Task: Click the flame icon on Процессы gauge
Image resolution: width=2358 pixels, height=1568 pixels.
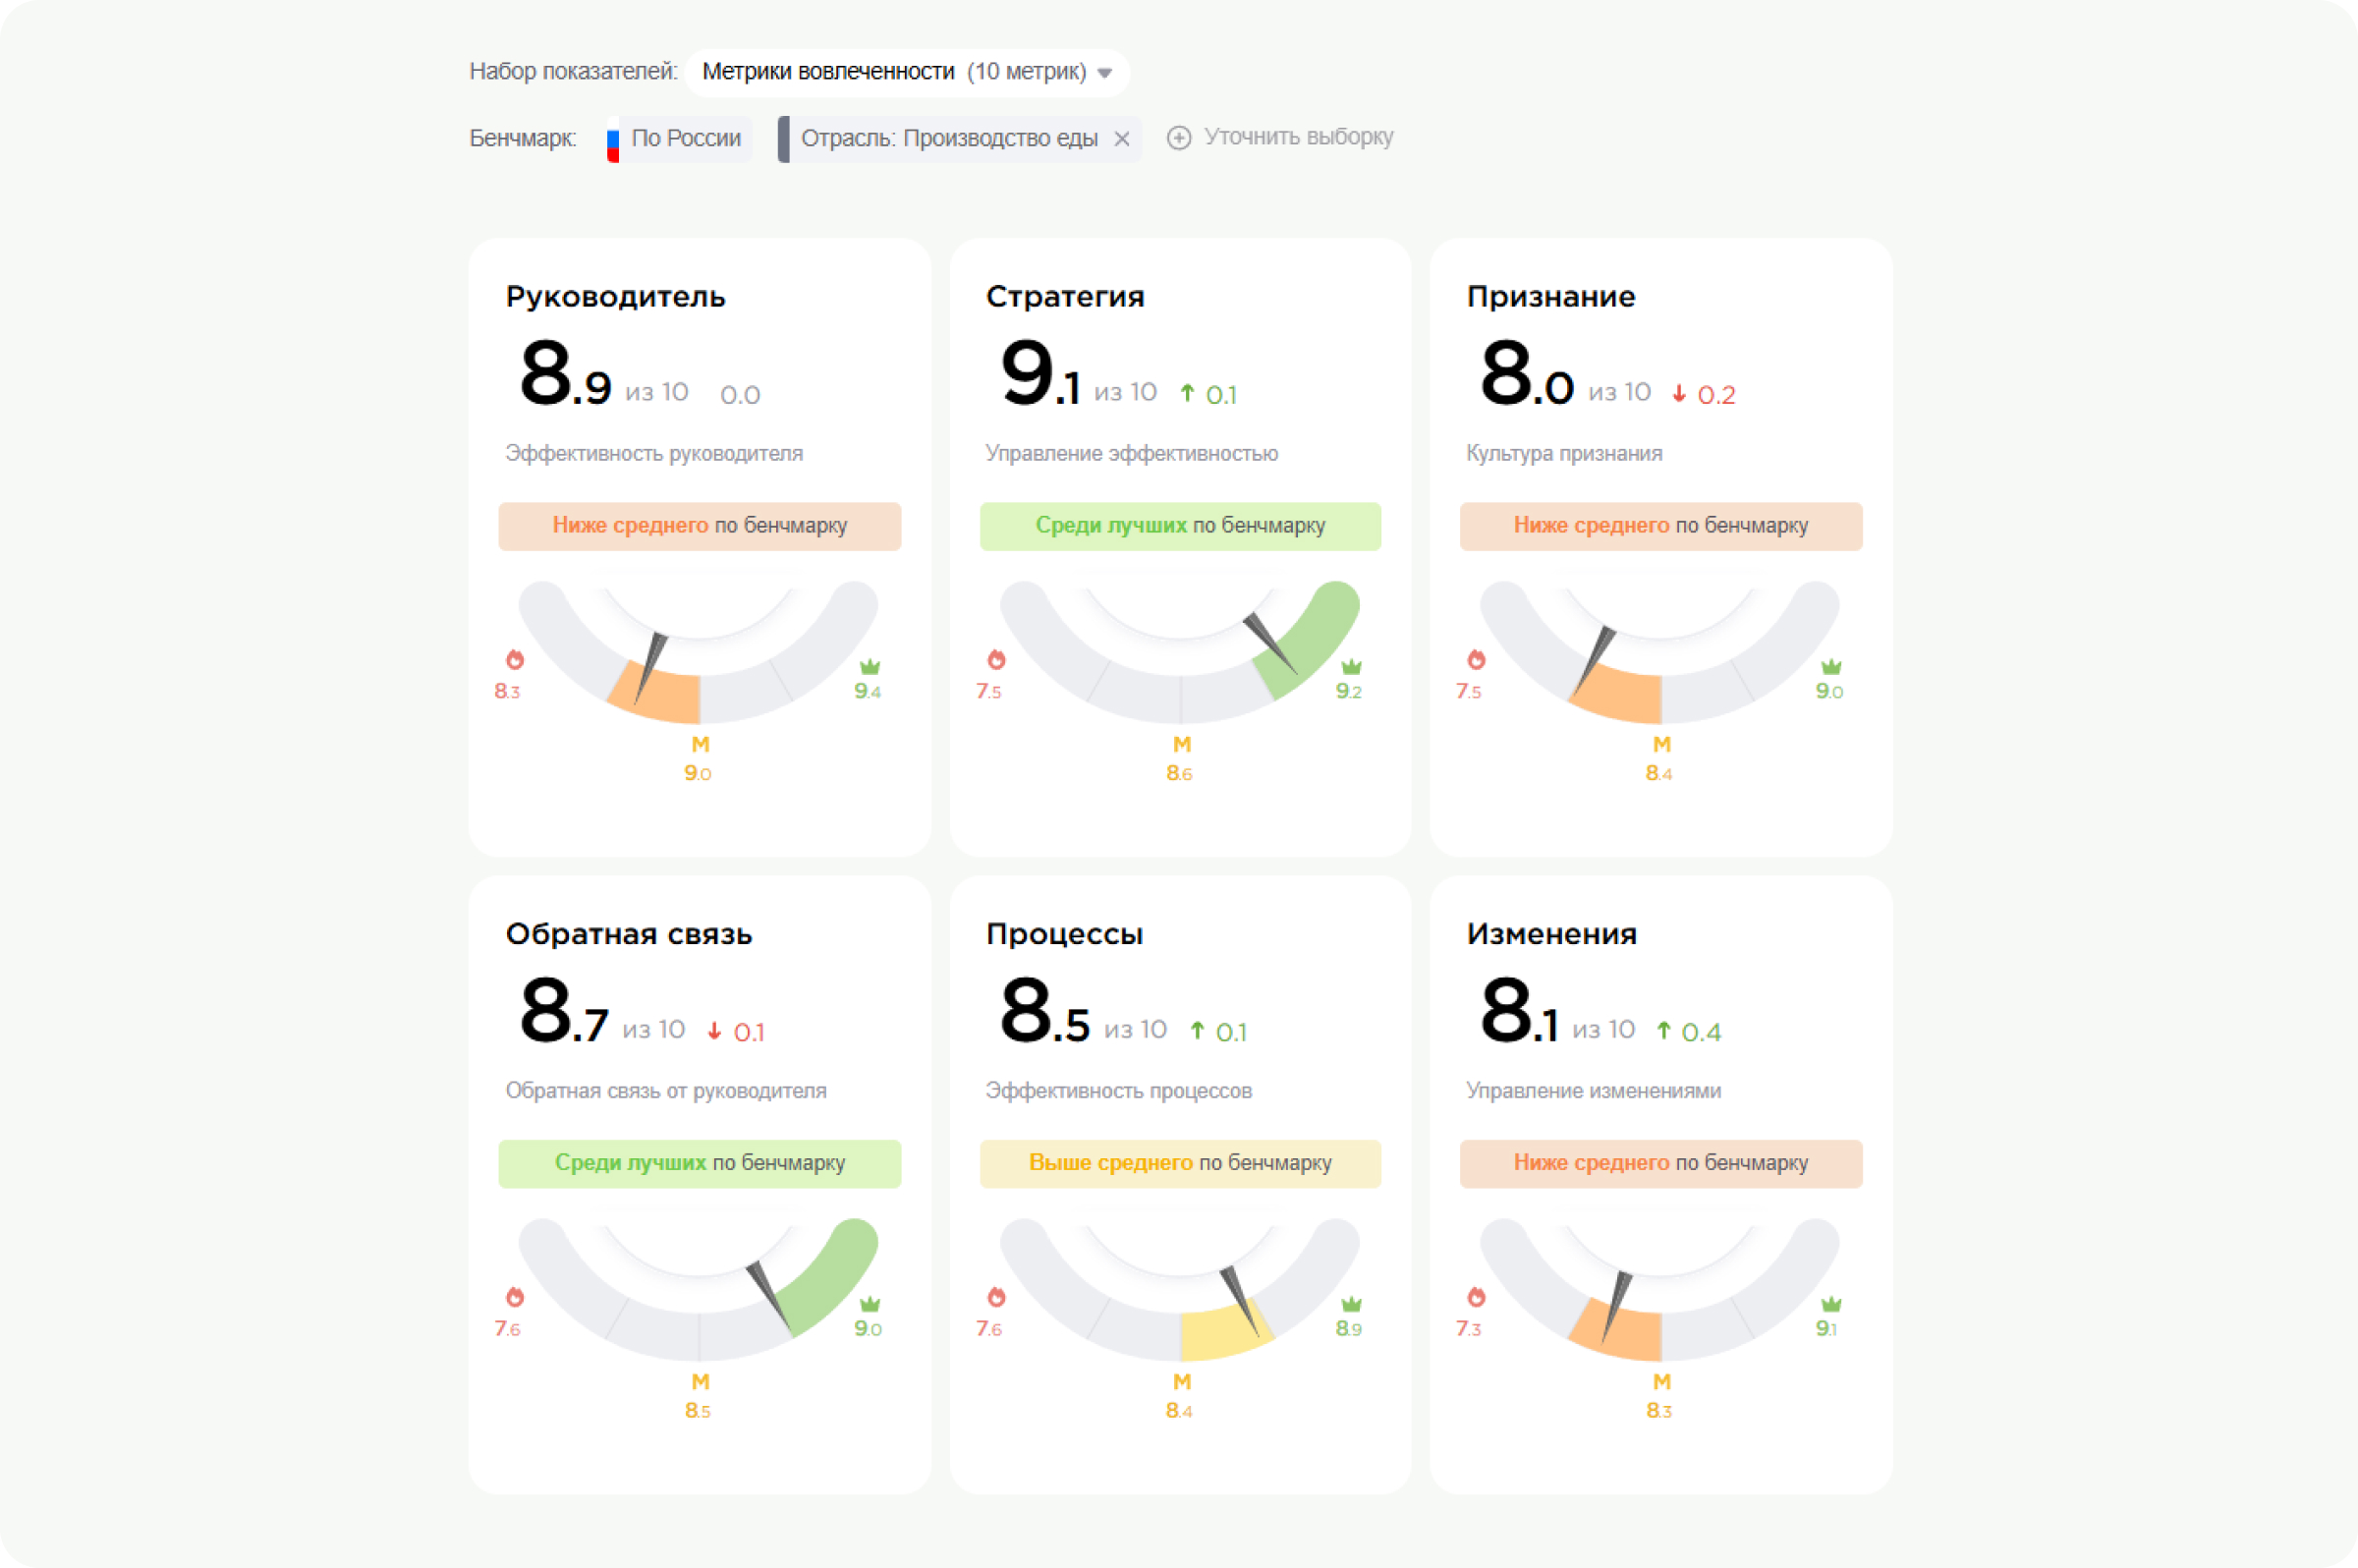Action: [x=996, y=1297]
